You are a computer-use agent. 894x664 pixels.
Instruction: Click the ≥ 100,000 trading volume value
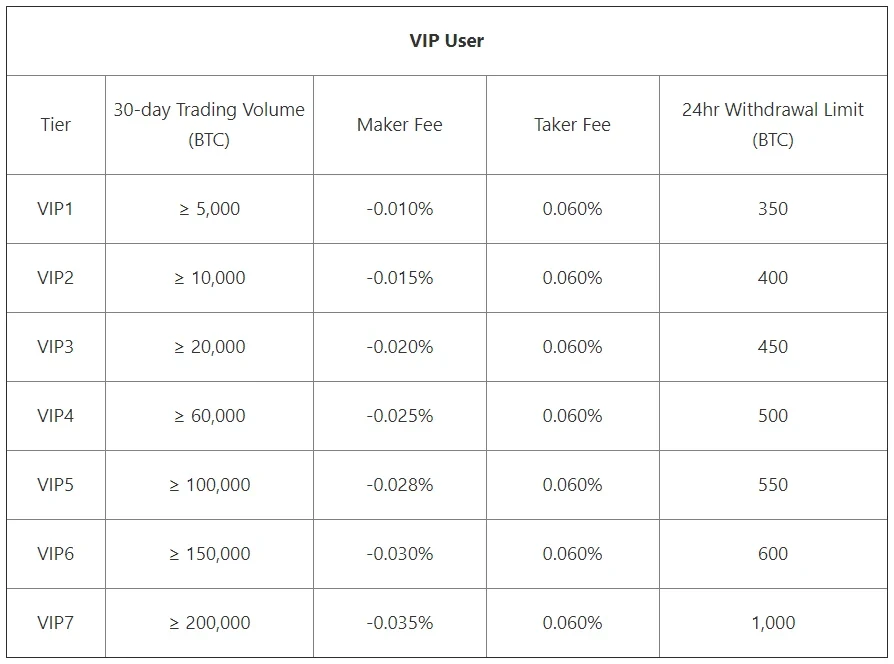click(x=209, y=484)
